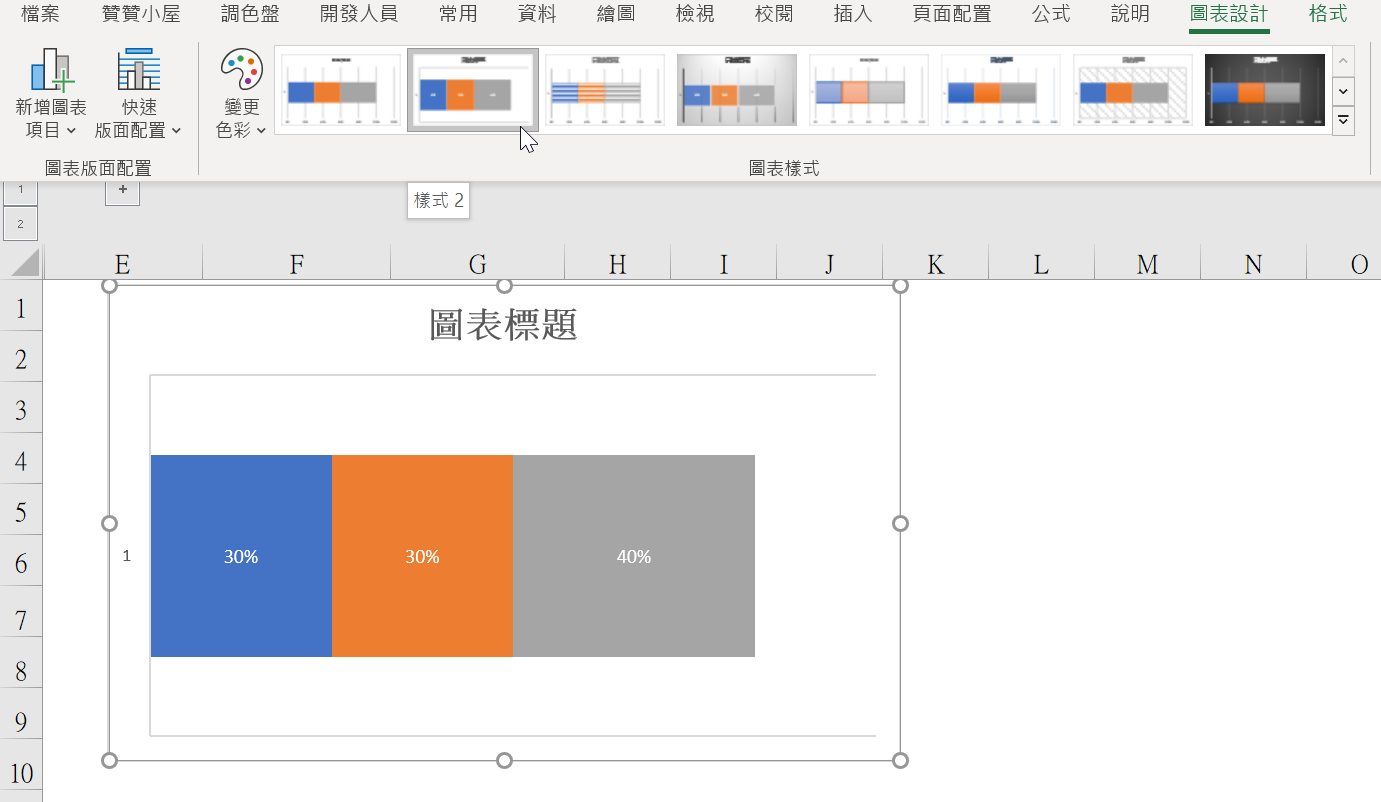Image resolution: width=1381 pixels, height=802 pixels.
Task: Expand the chart styles gallery fully
Action: (x=1344, y=120)
